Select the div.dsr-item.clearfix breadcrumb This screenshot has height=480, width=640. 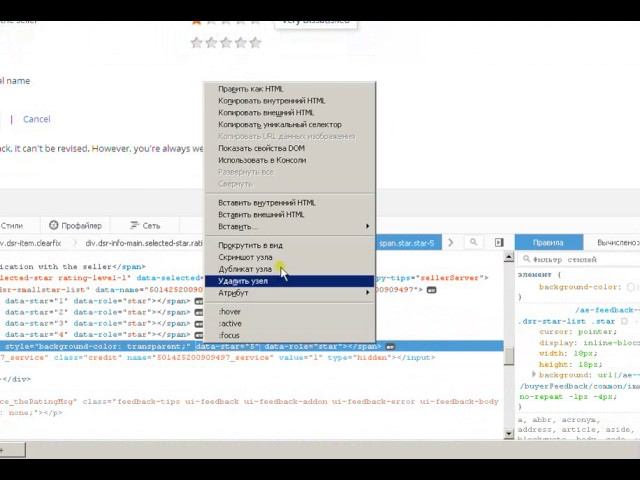click(x=31, y=243)
